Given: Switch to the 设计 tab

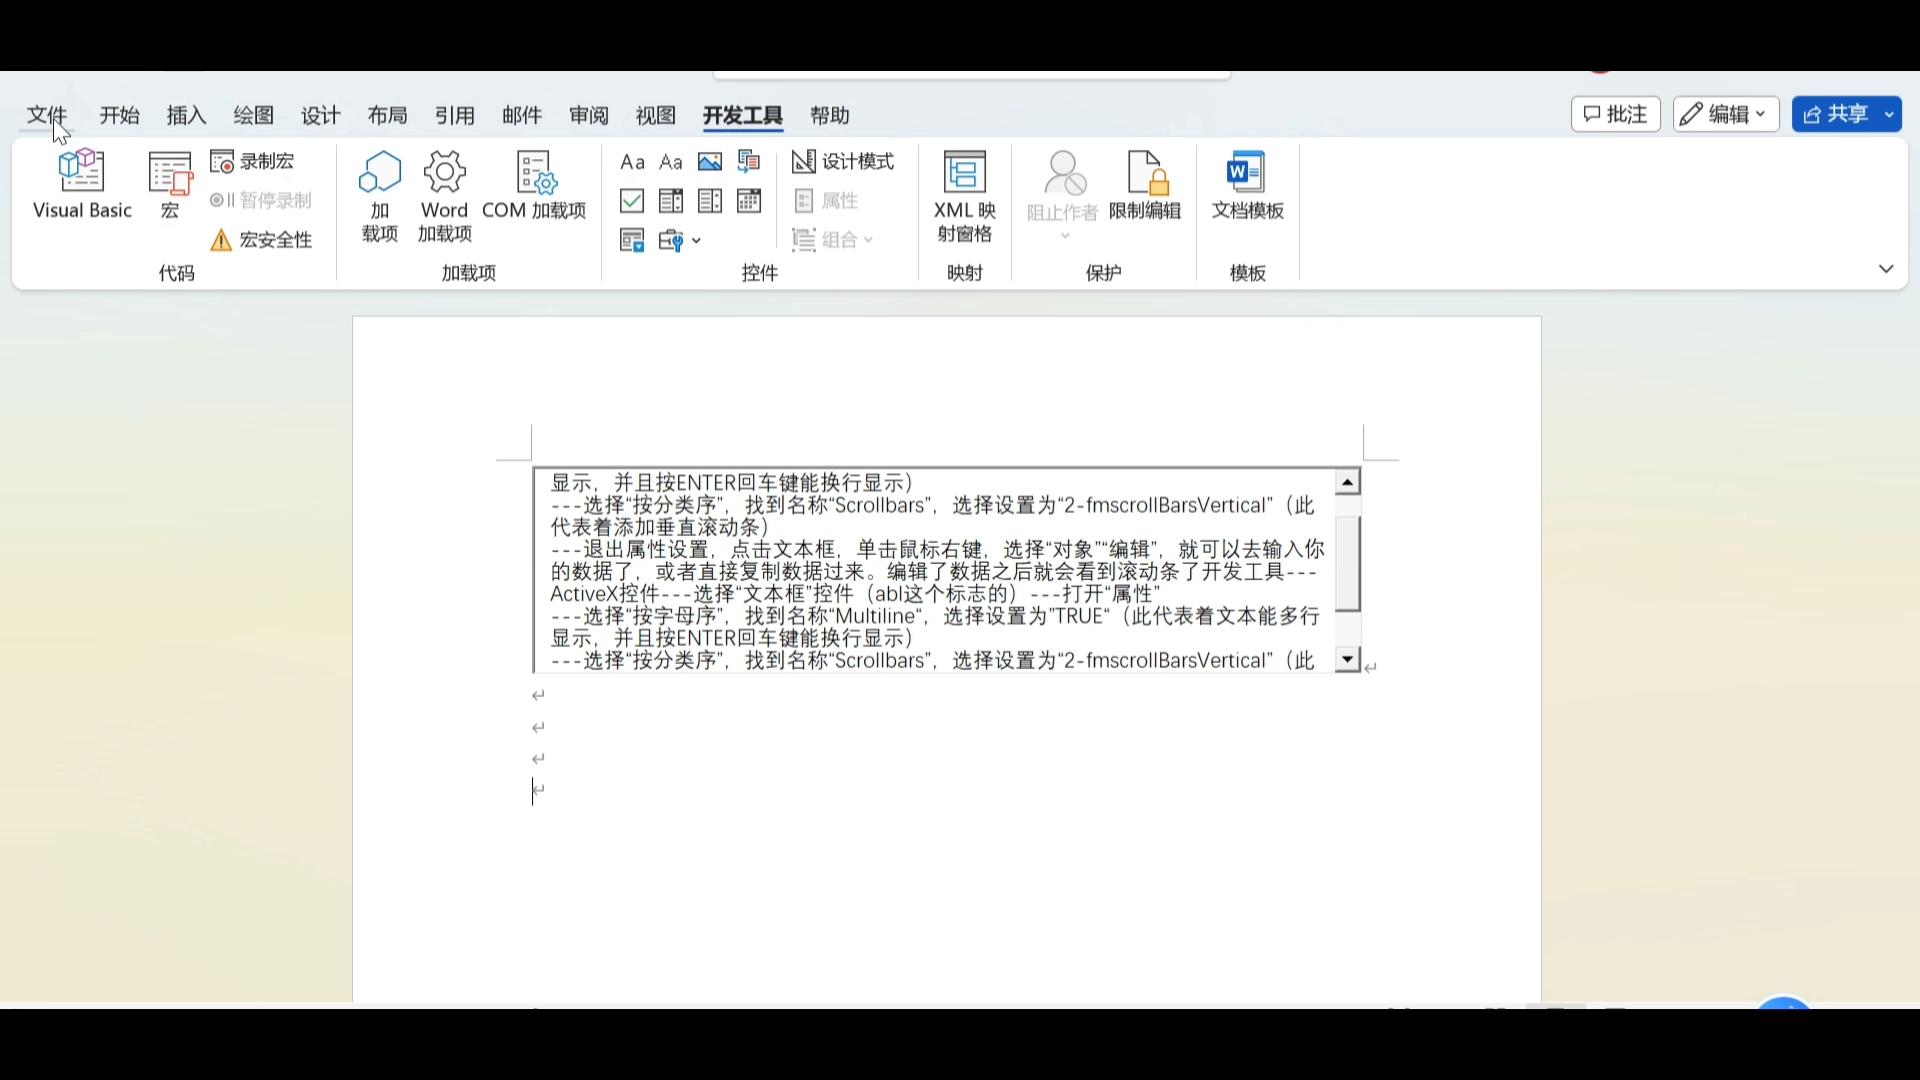Looking at the screenshot, I should pos(321,115).
